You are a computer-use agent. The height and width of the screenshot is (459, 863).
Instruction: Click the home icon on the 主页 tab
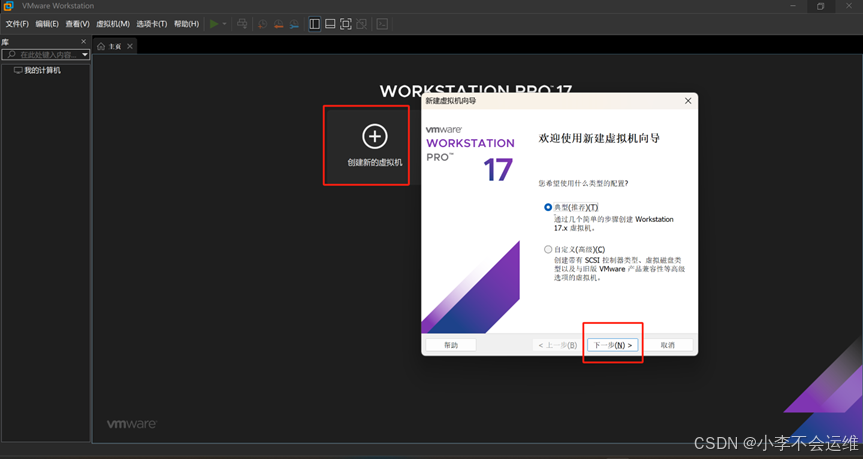[x=101, y=46]
